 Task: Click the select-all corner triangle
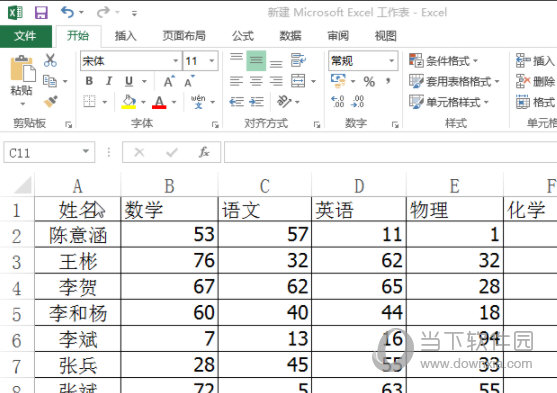(23, 185)
